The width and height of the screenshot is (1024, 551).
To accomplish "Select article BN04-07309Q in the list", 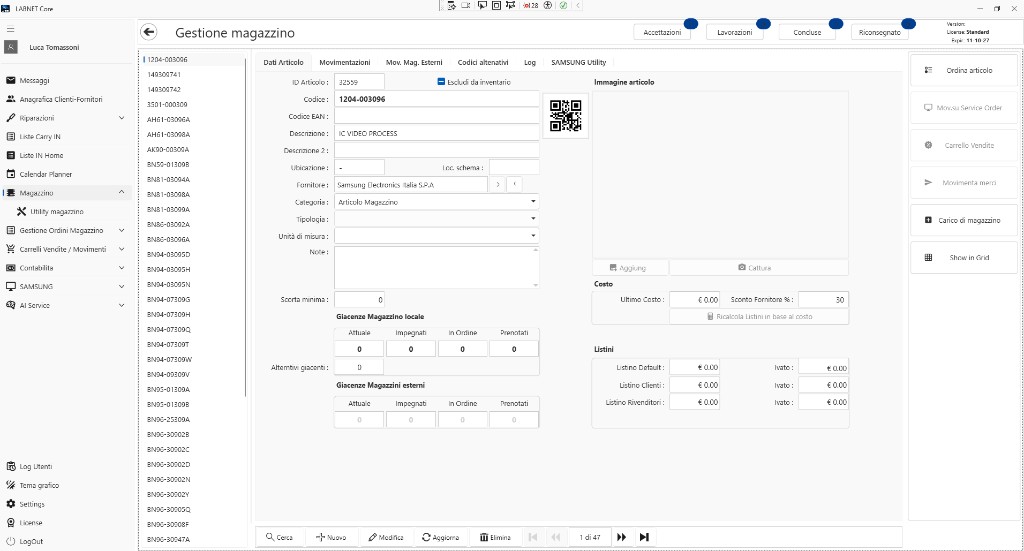I will tap(168, 330).
